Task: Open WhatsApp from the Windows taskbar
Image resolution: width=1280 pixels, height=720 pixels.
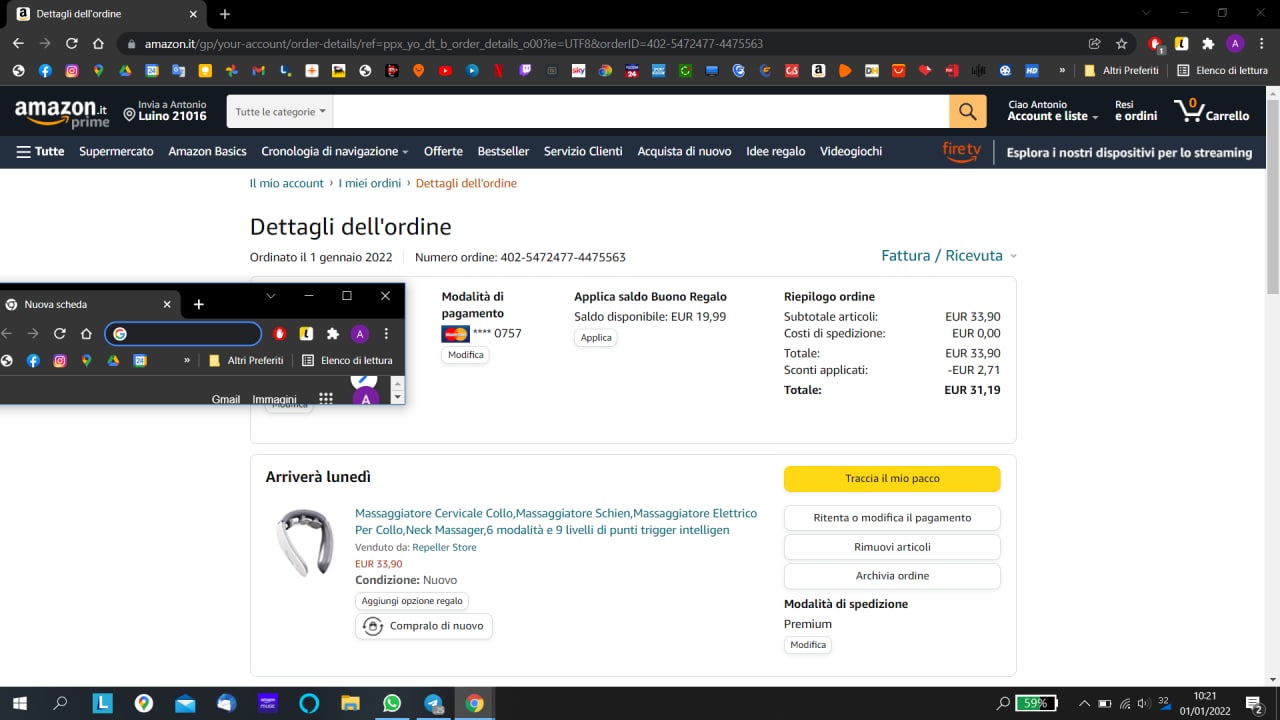Action: (391, 703)
